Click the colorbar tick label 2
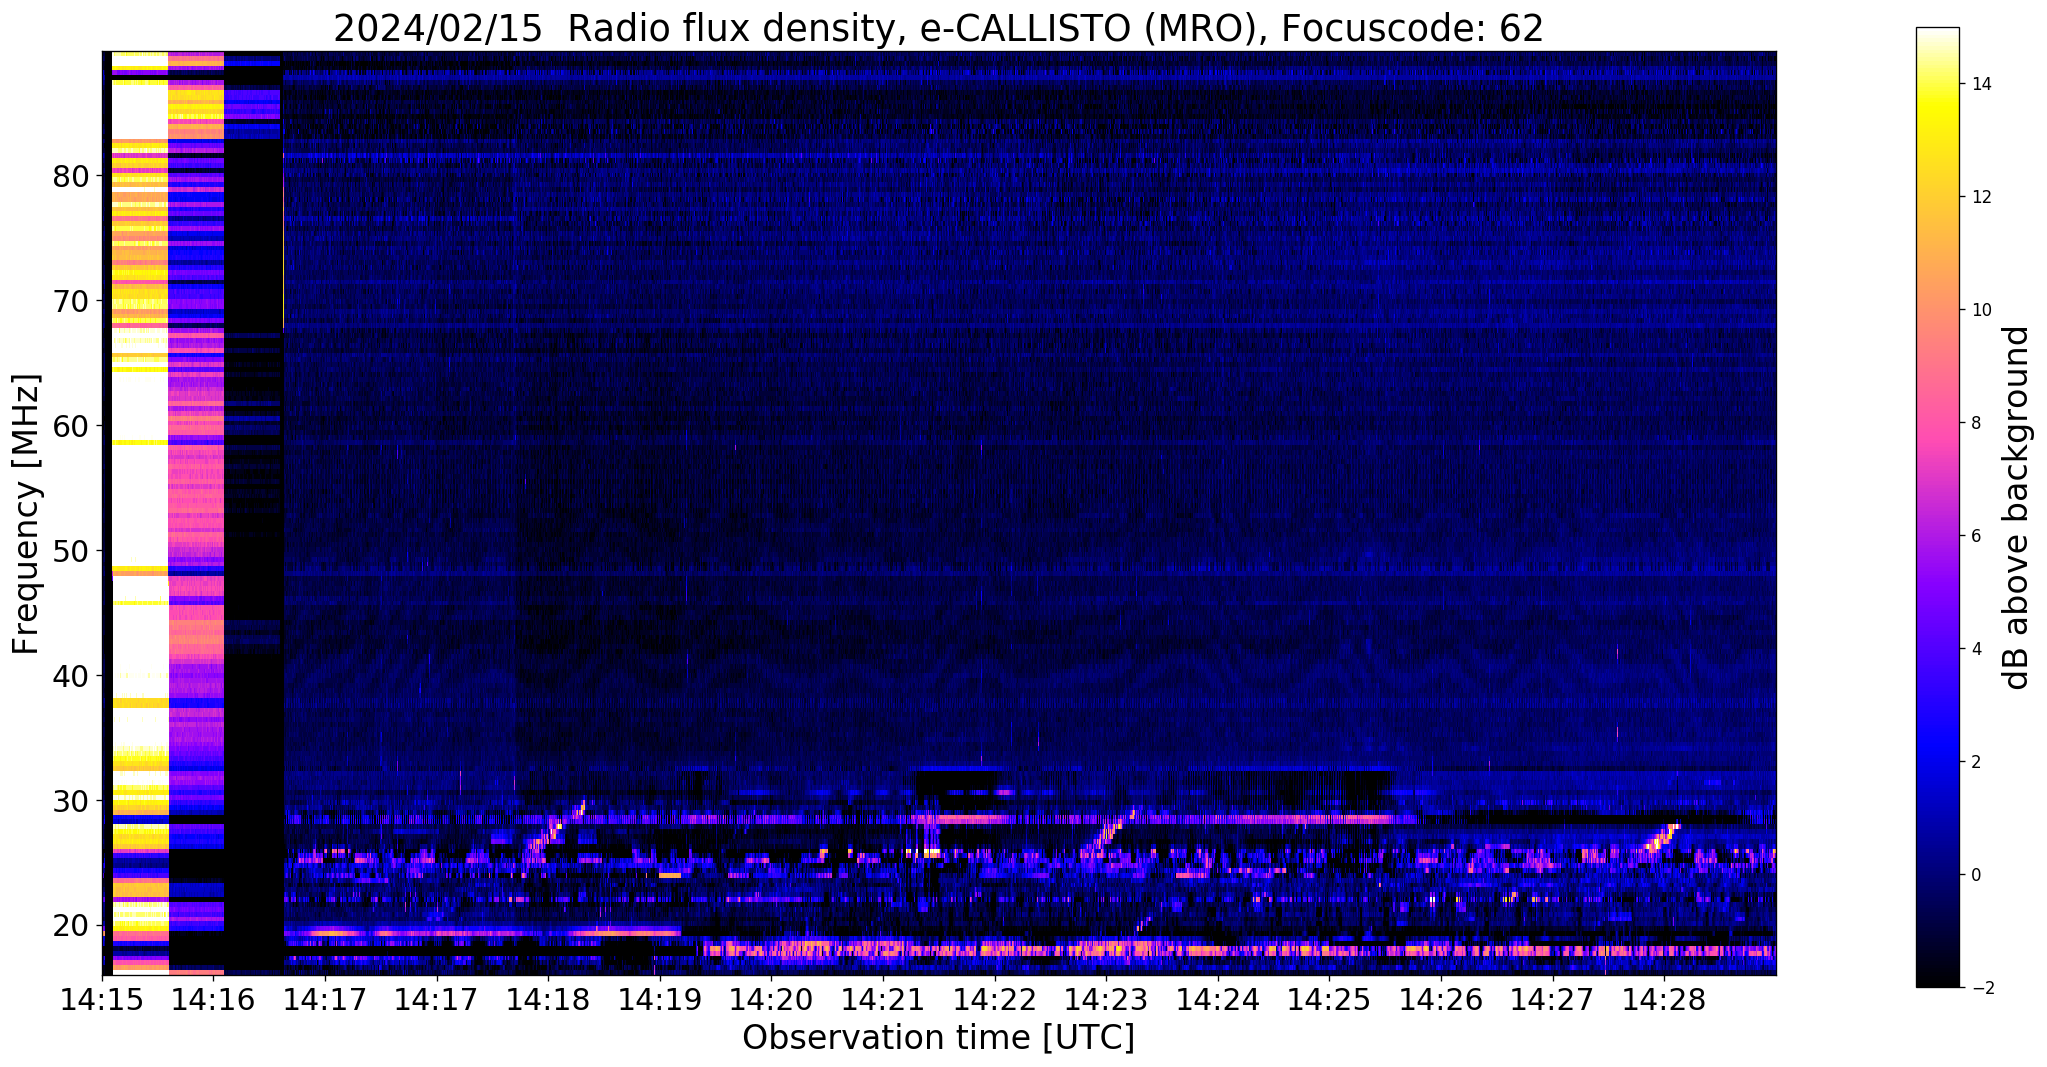 pos(1974,762)
